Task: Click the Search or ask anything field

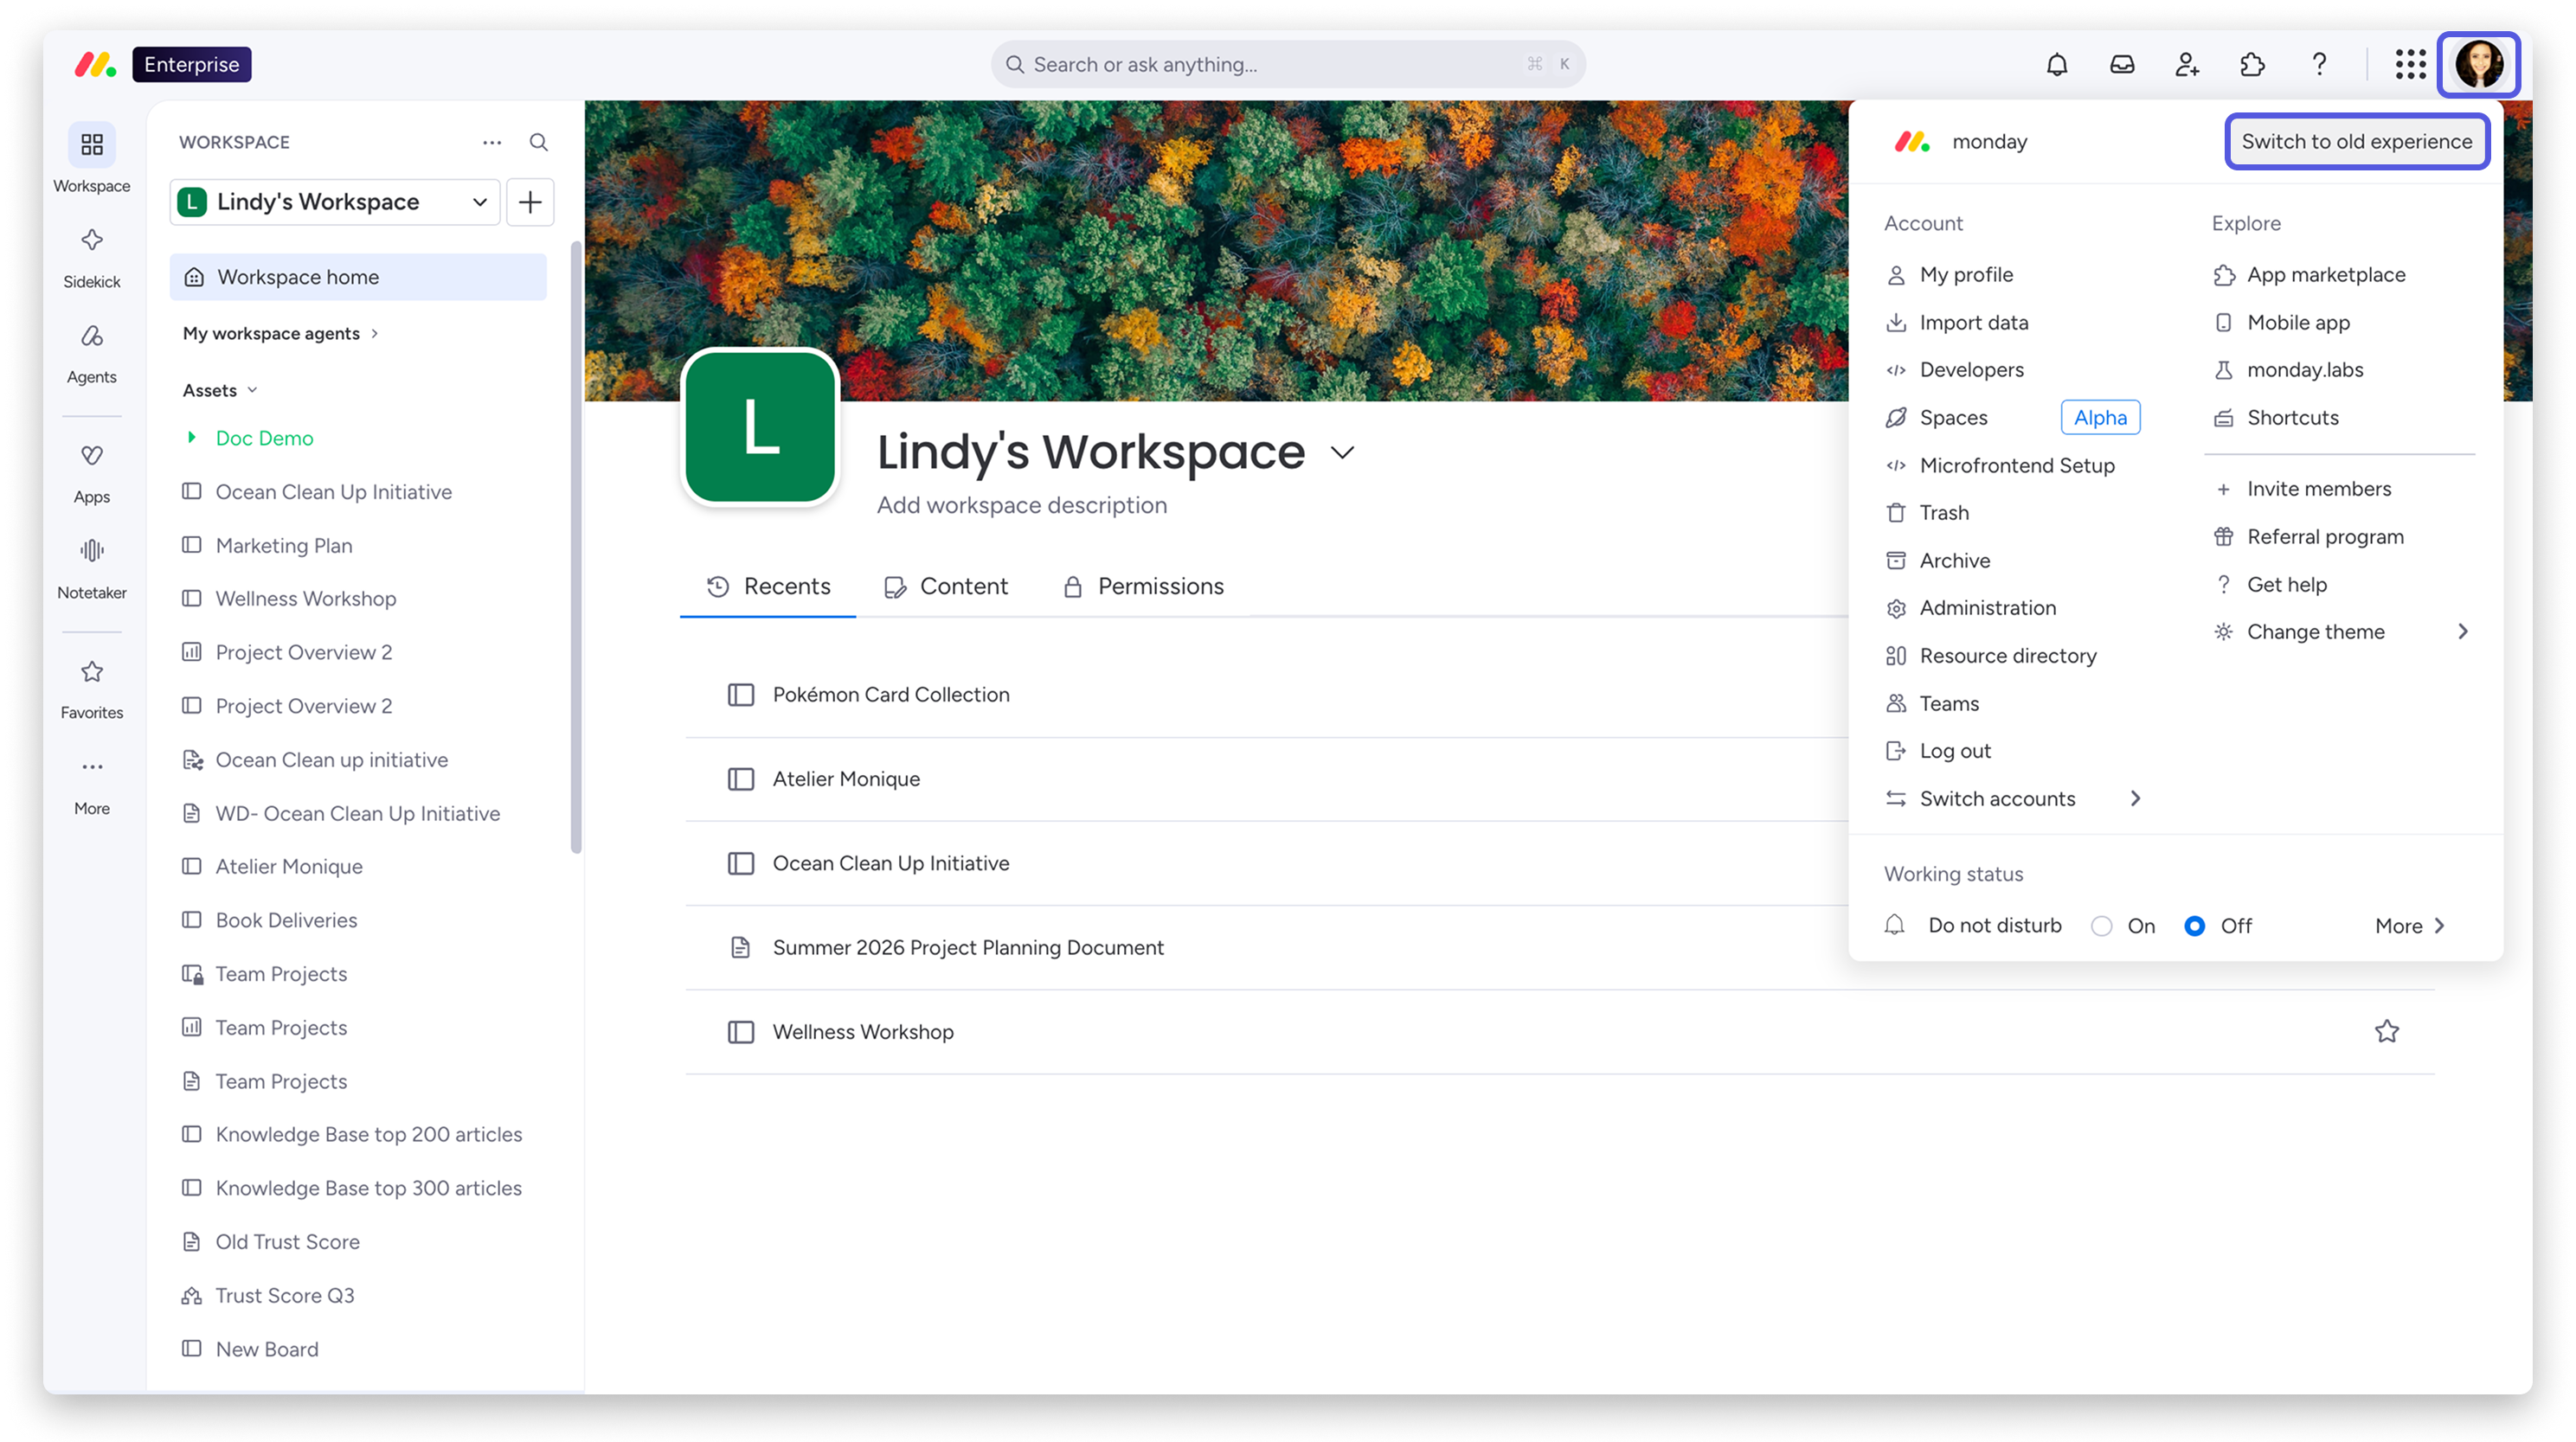Action: [x=1287, y=65]
